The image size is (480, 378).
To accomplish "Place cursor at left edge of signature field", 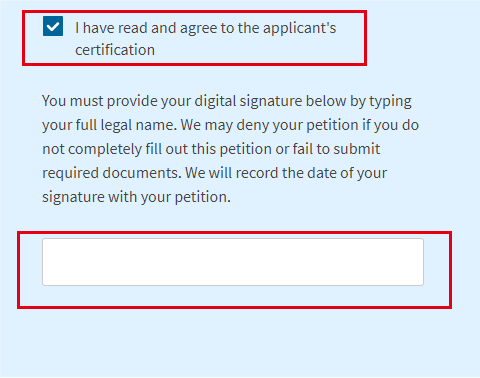I will [x=47, y=262].
